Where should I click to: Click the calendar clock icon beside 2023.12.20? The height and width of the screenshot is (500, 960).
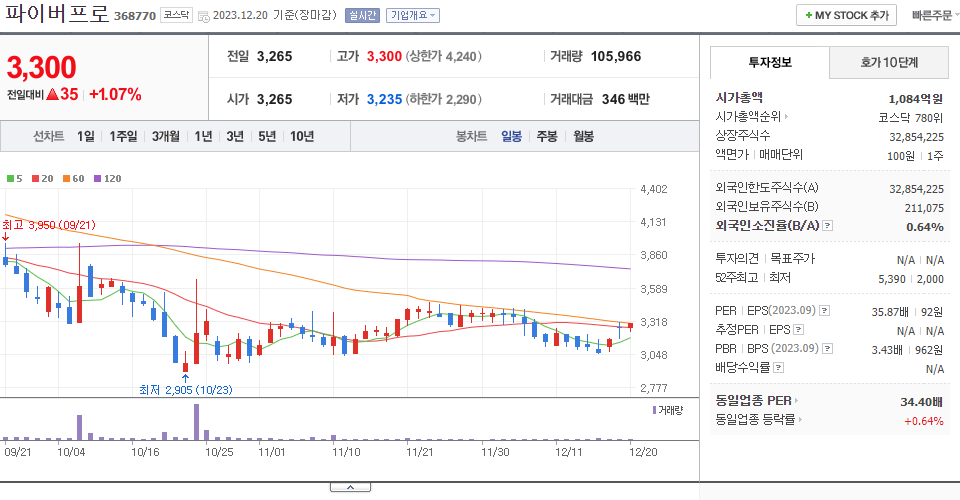click(203, 17)
